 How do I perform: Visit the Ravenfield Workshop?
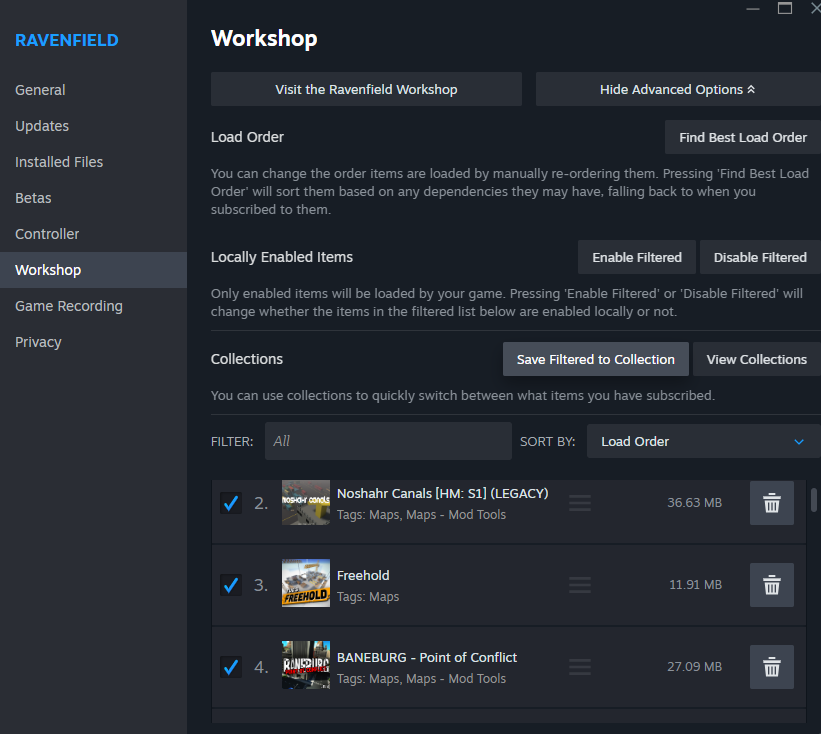click(x=366, y=90)
